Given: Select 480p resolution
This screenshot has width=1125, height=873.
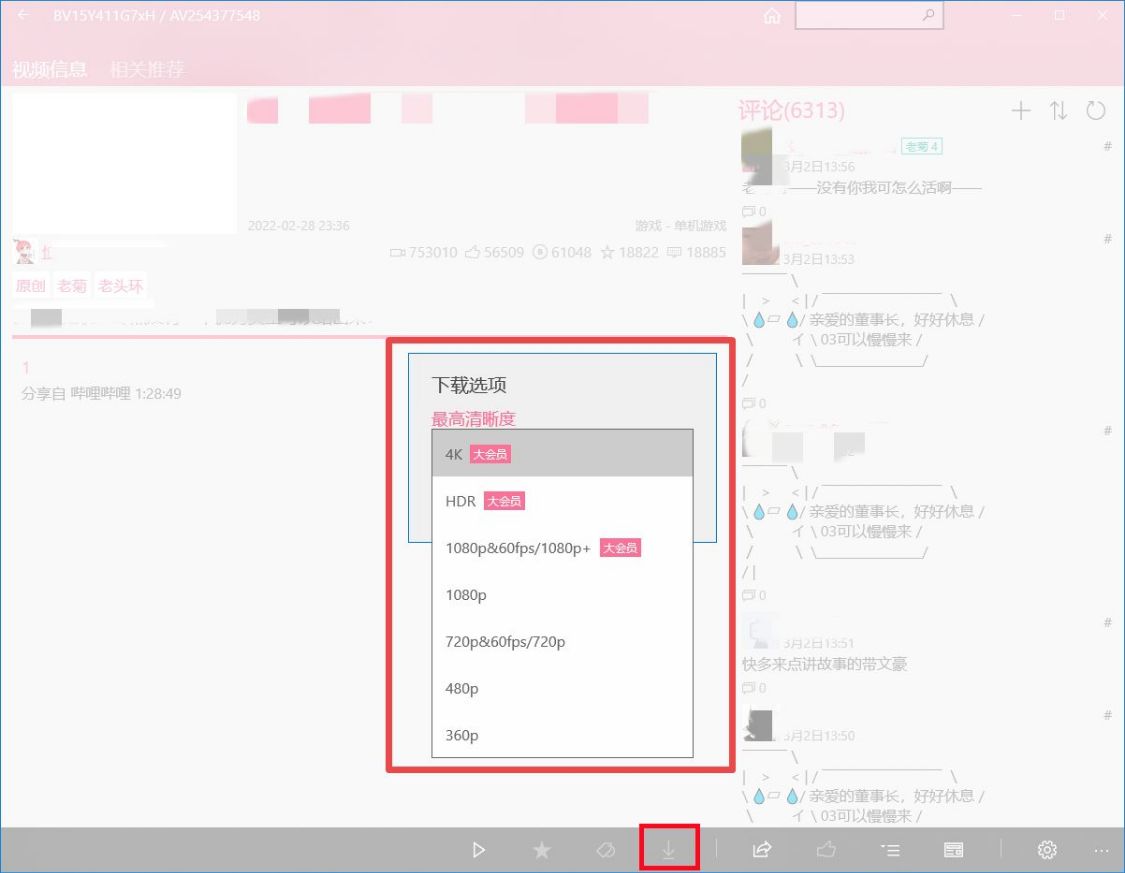Looking at the screenshot, I should pos(562,688).
